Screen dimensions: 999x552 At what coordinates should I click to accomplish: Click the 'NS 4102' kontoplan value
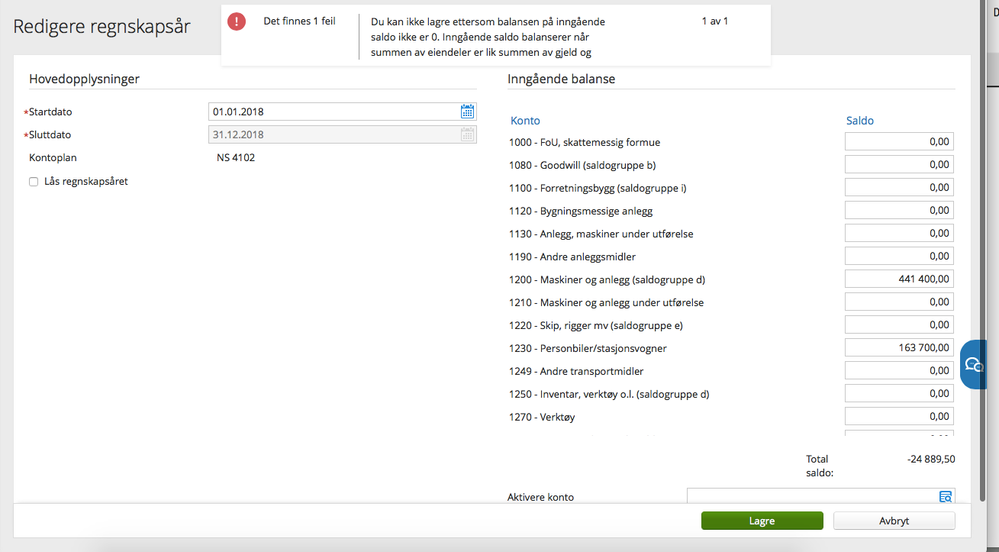[x=236, y=157]
